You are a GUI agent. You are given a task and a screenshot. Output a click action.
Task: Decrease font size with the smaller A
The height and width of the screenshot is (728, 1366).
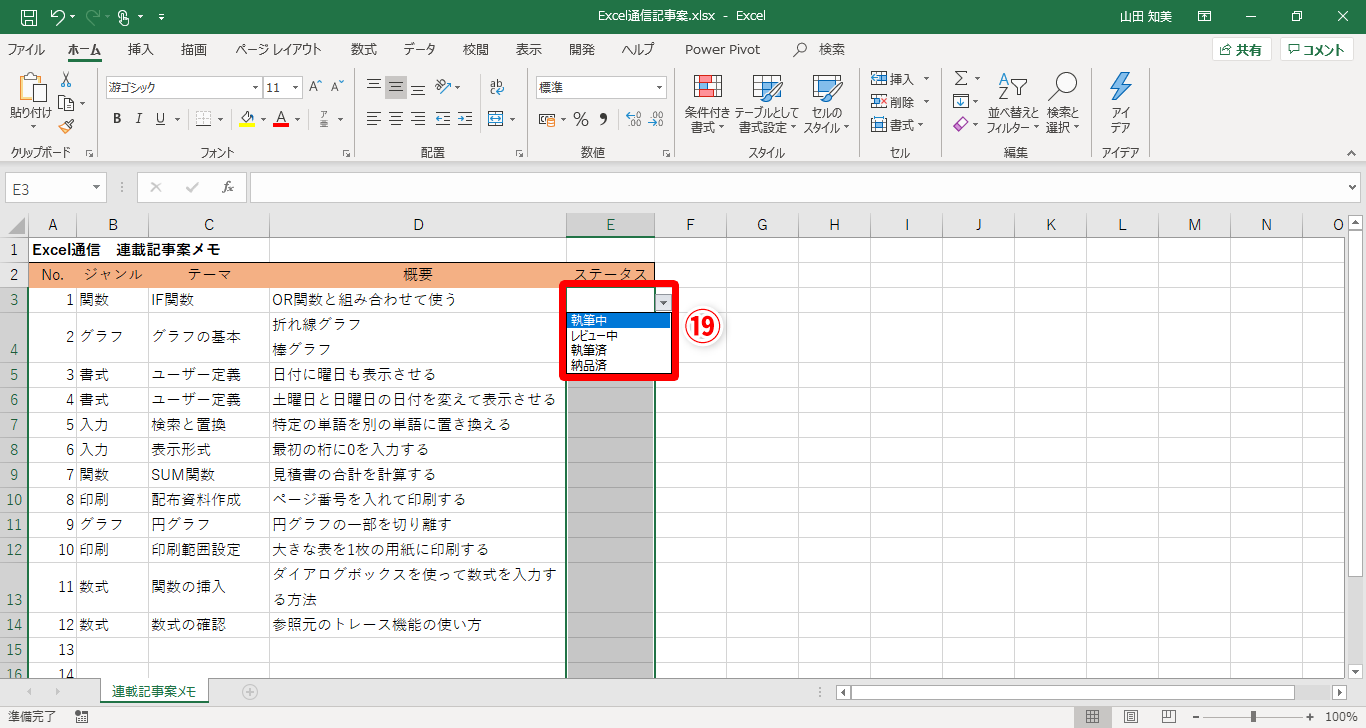[x=337, y=87]
